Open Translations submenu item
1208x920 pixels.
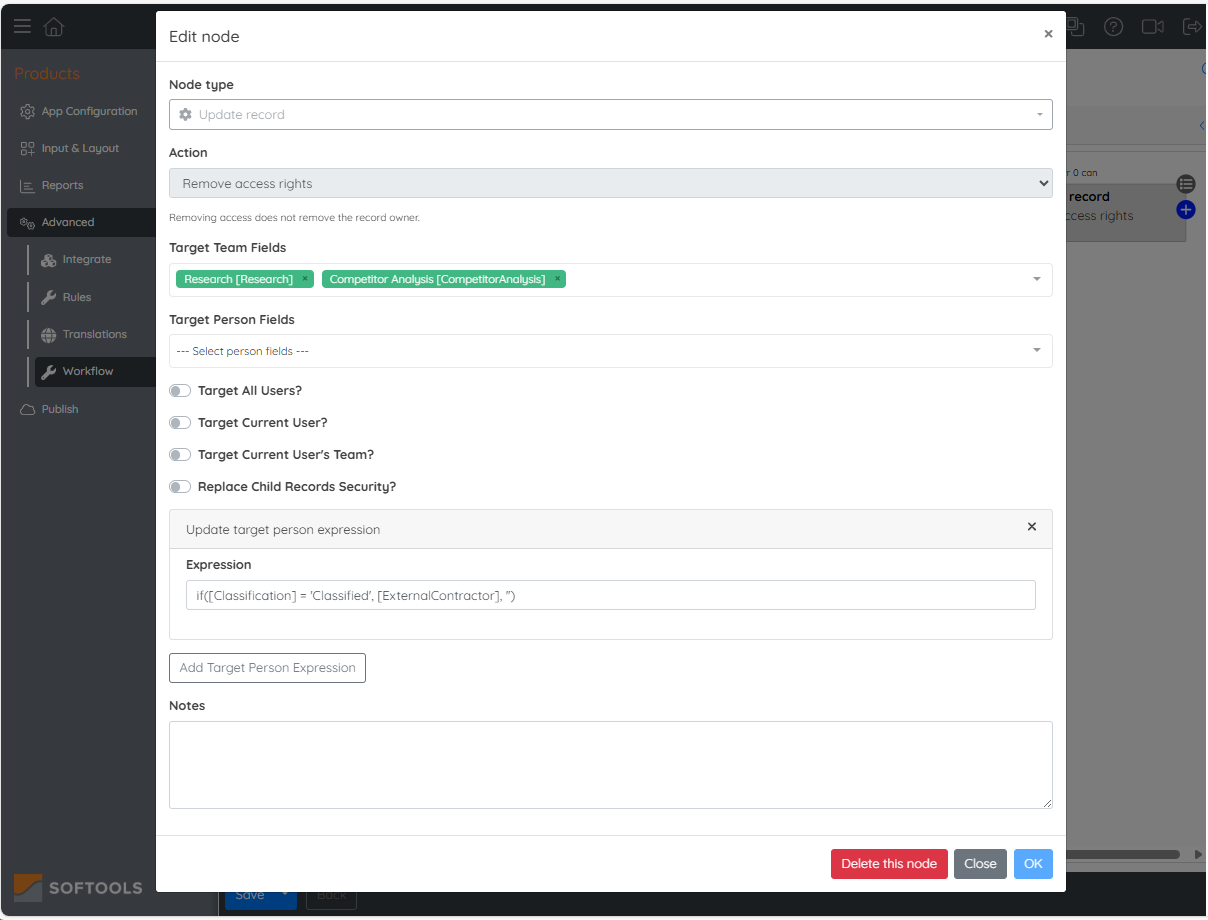point(95,334)
